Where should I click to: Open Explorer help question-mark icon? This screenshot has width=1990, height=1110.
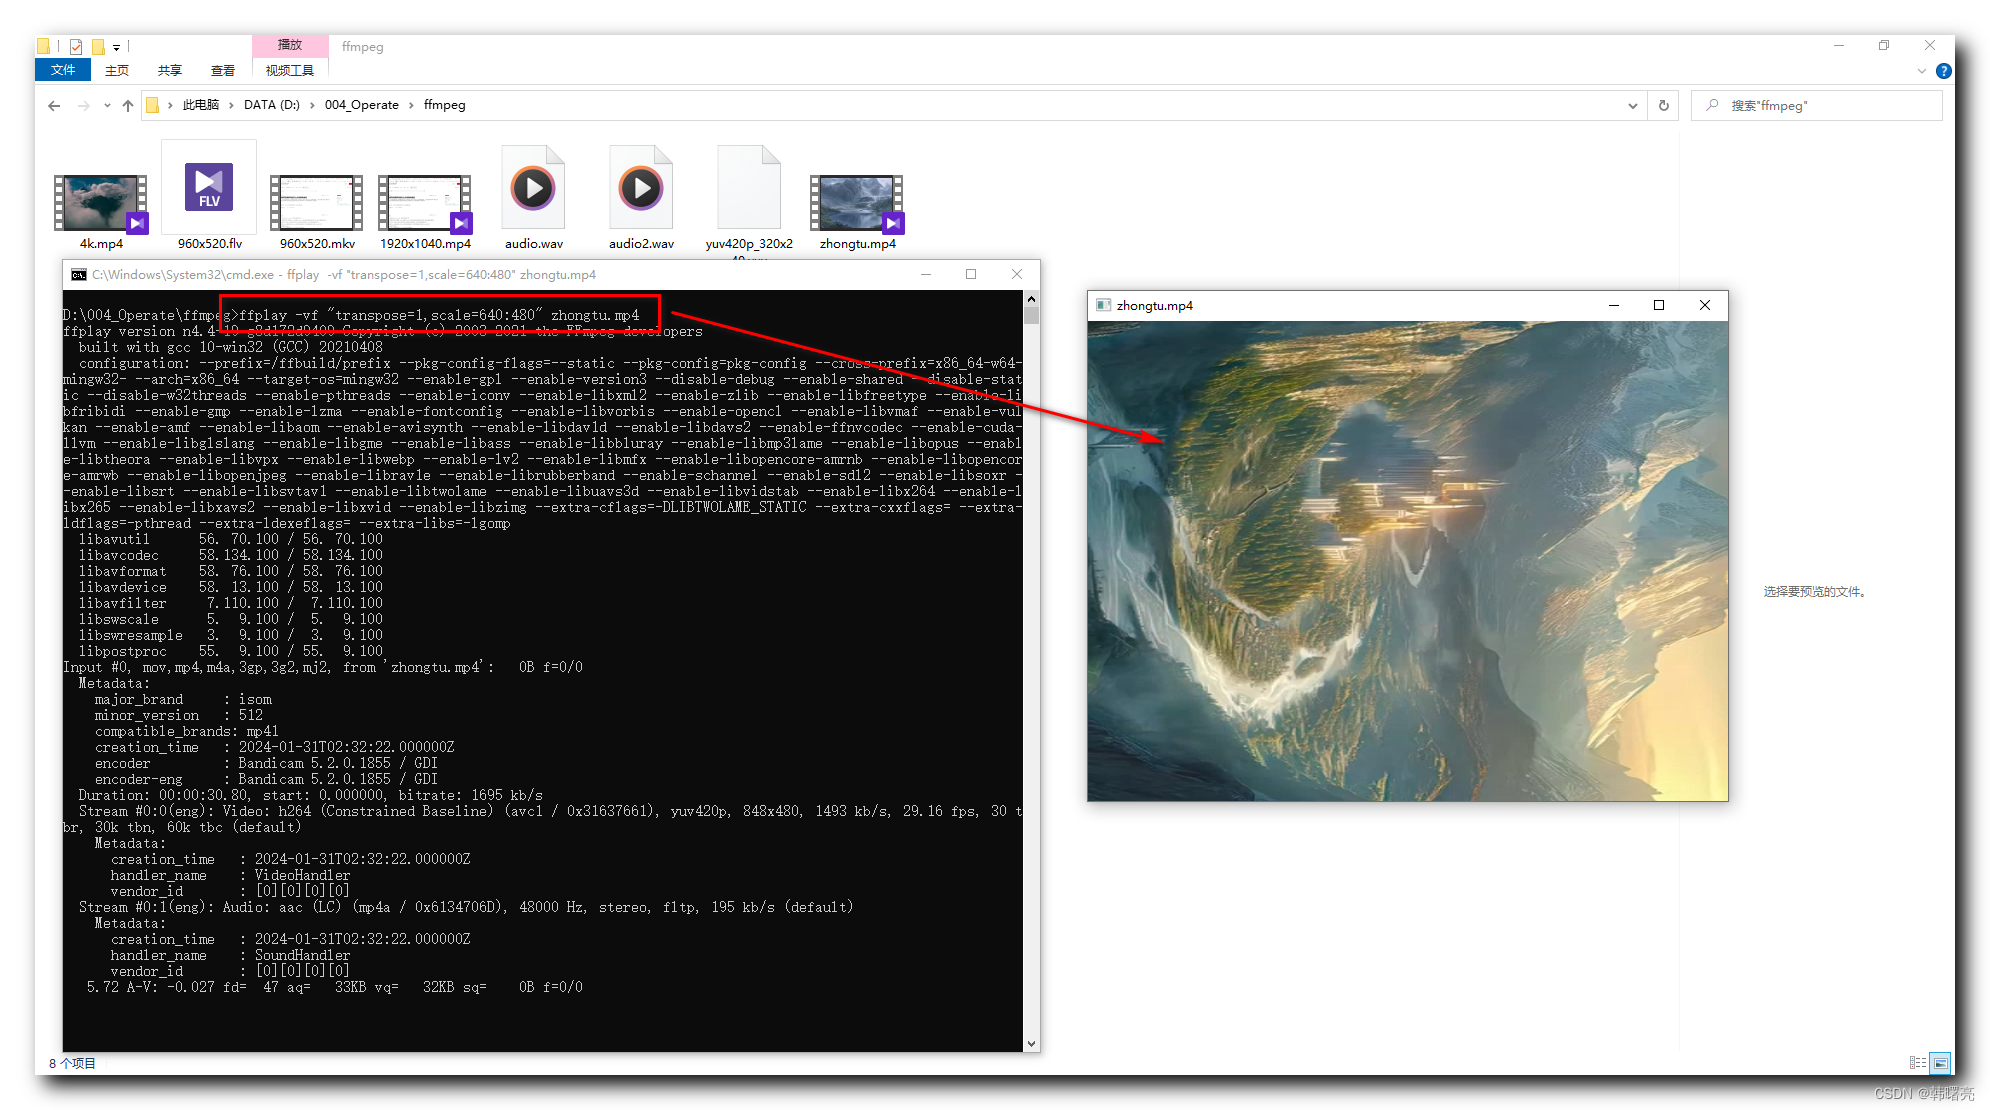coord(1944,71)
